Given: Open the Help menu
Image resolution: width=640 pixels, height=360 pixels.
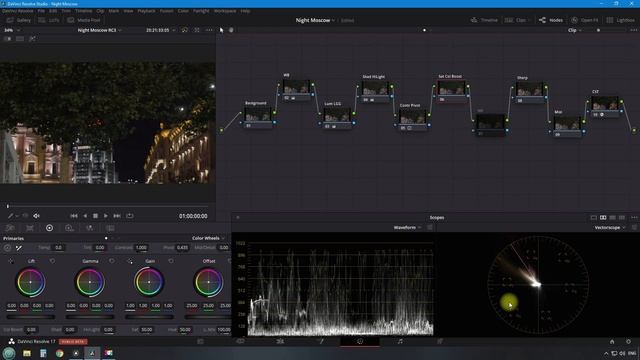Looking at the screenshot, I should pyautogui.click(x=245, y=11).
